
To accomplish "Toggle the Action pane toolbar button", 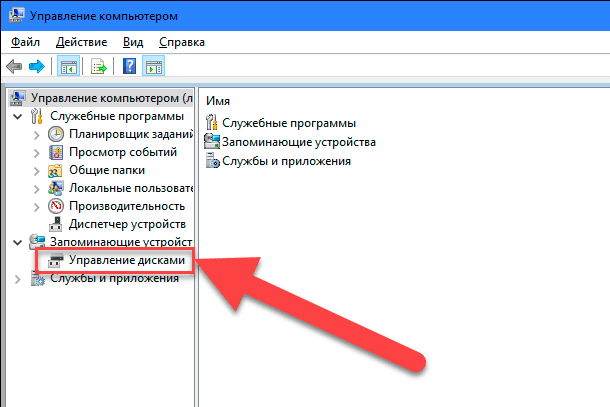I will [154, 66].
